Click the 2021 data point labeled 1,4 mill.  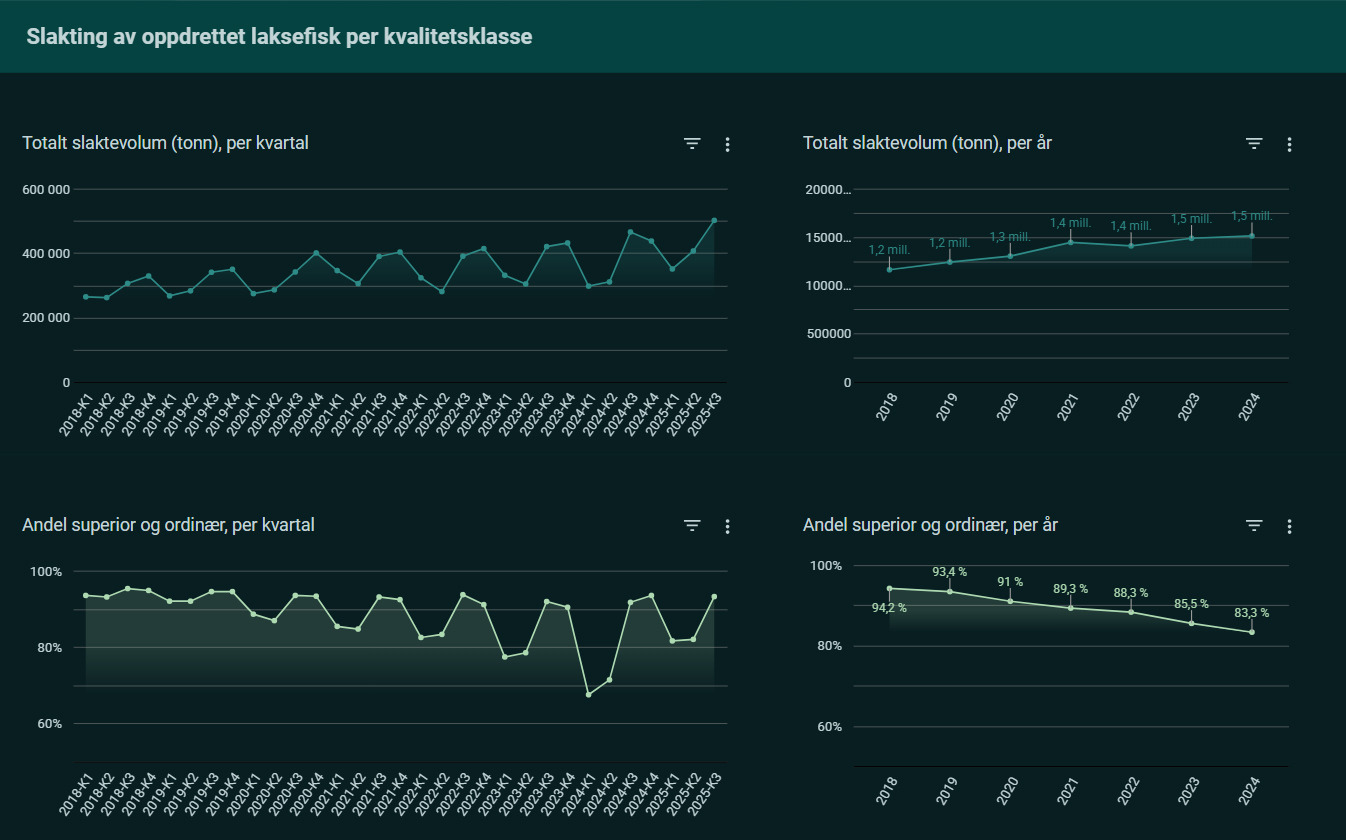click(1070, 242)
